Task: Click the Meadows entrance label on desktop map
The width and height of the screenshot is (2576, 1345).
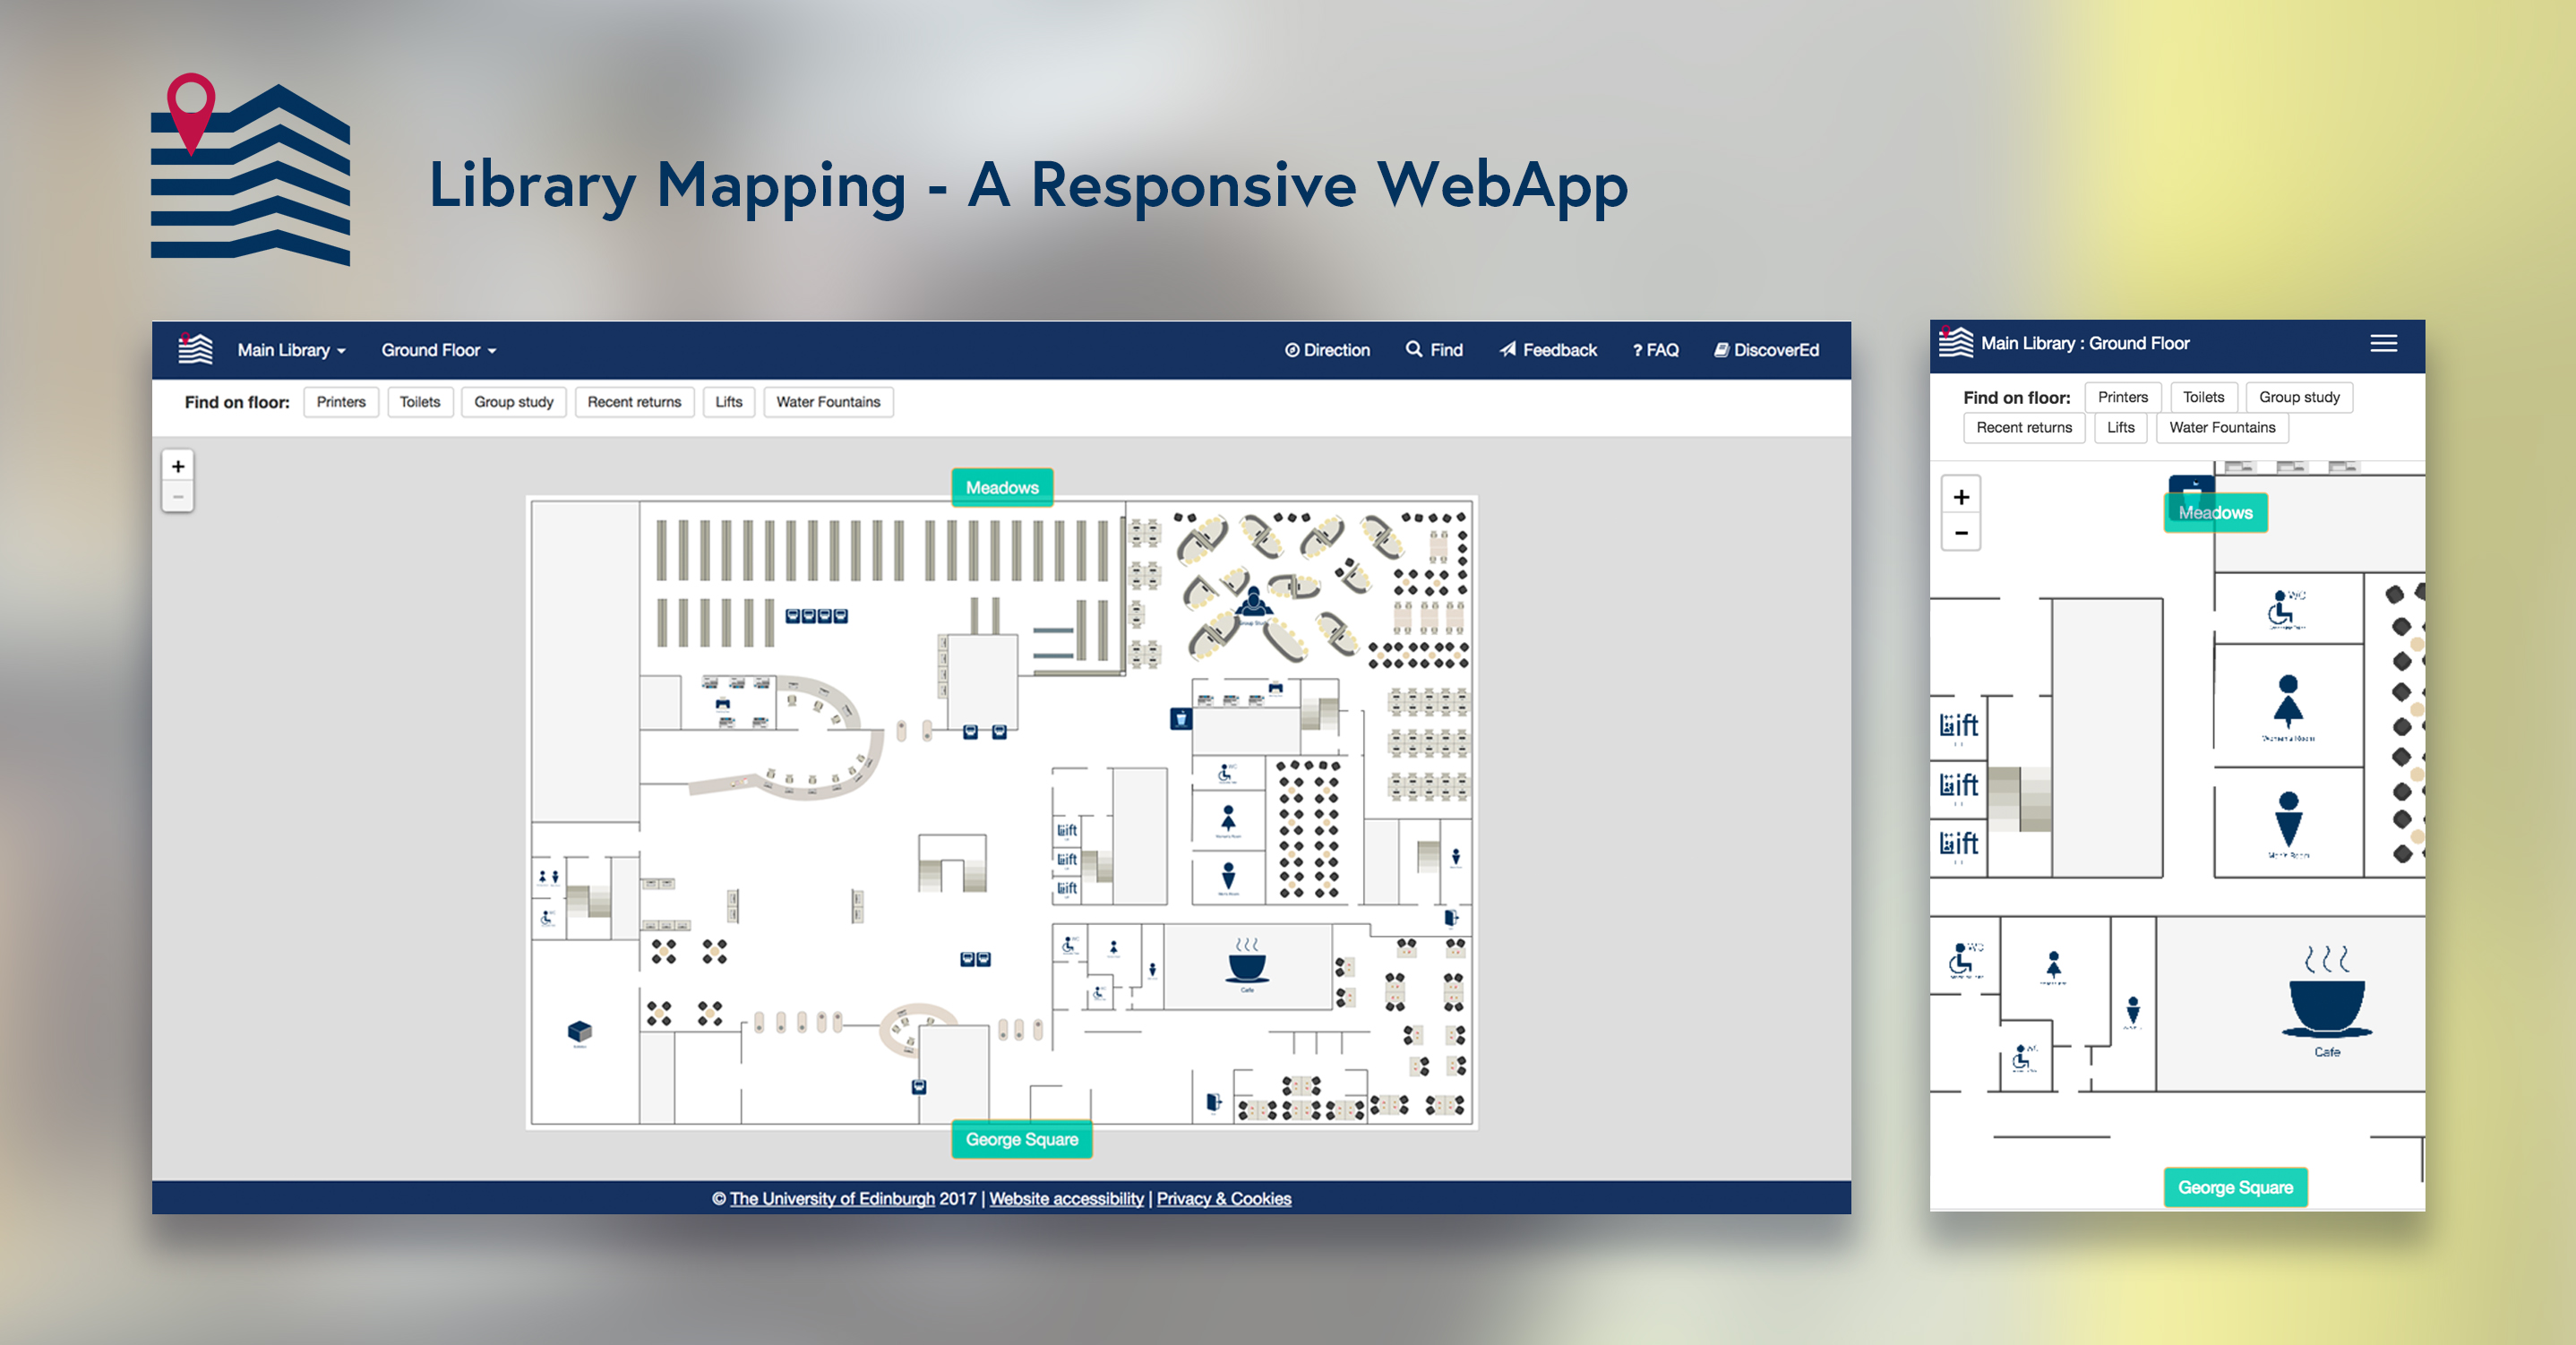Action: point(1001,487)
